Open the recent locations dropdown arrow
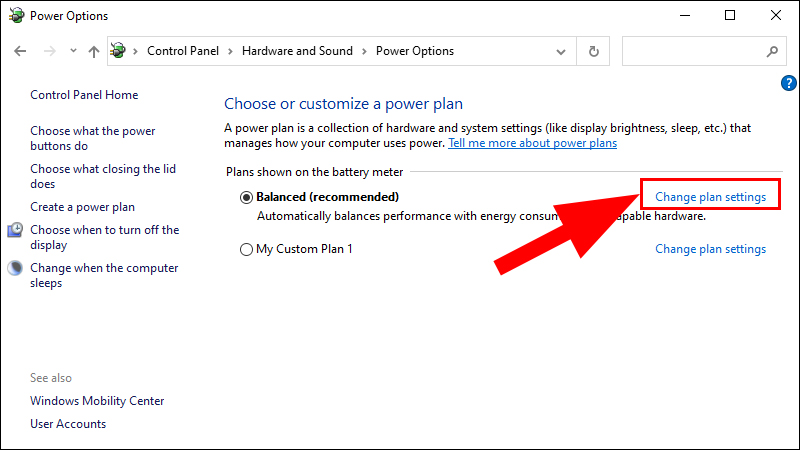800x450 pixels. click(x=72, y=51)
